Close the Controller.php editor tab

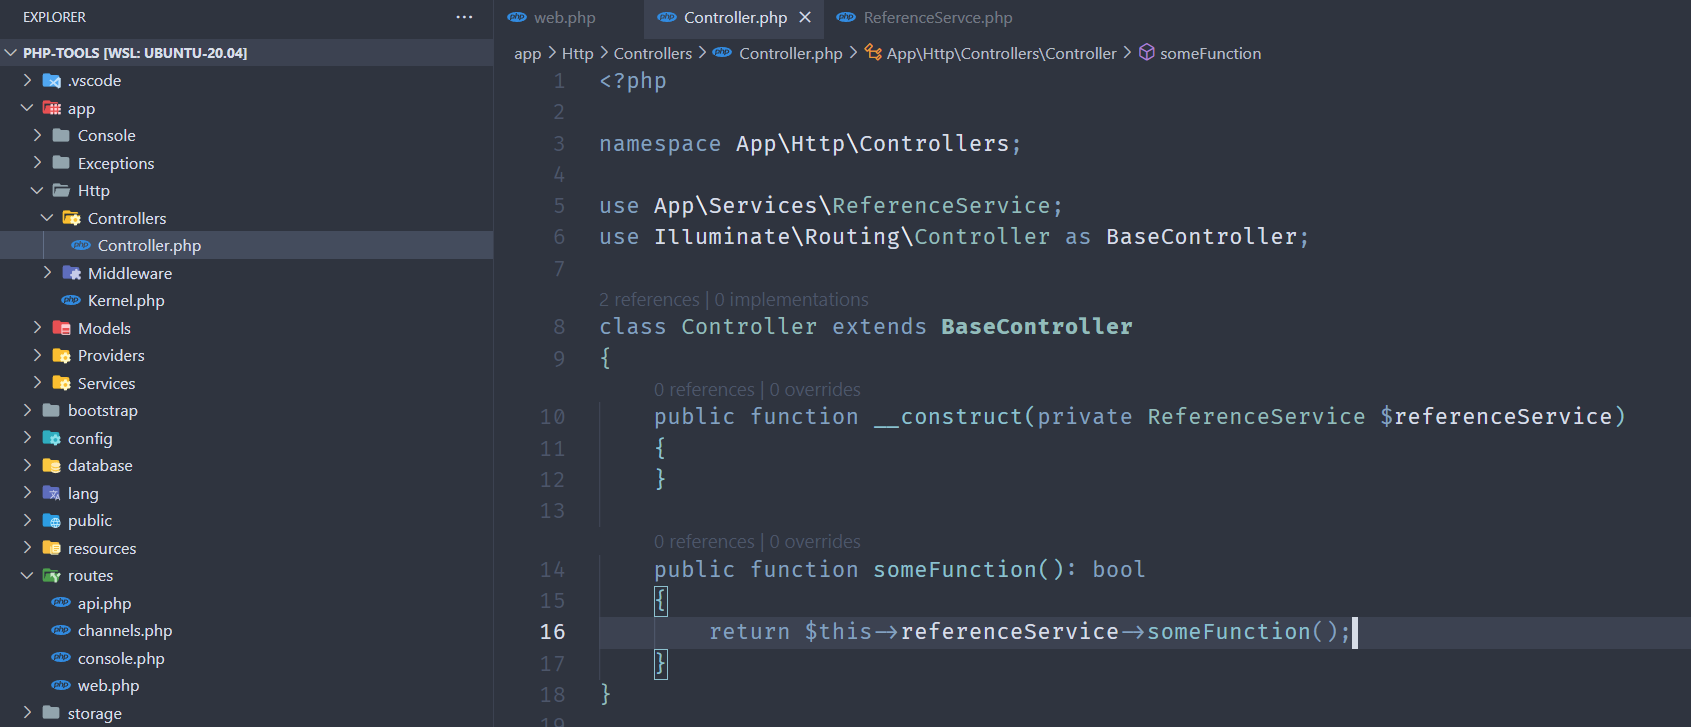click(x=805, y=17)
